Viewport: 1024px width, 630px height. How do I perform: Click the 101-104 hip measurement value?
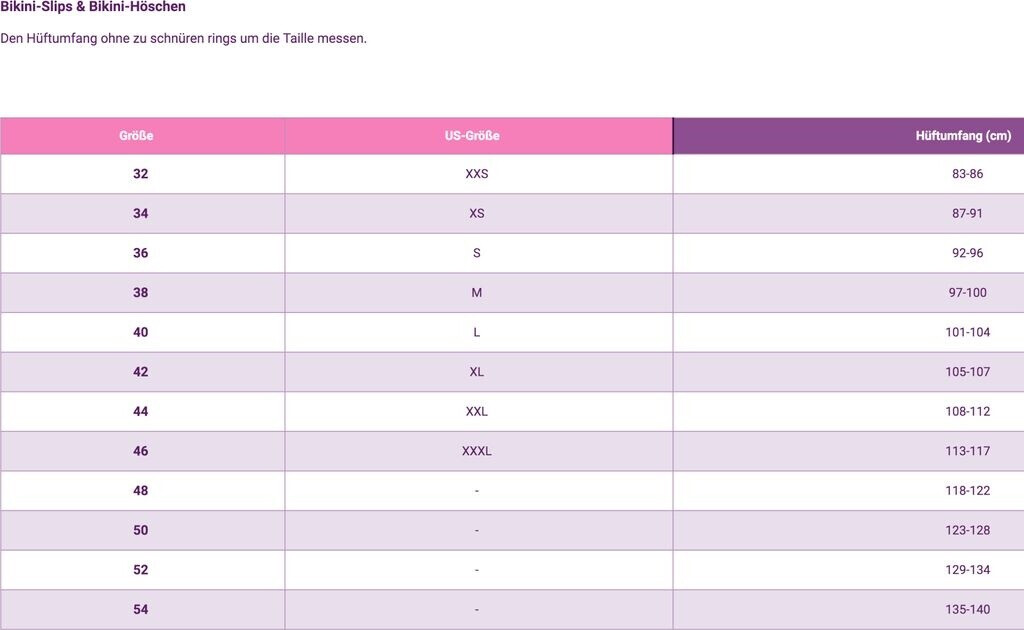coord(967,332)
